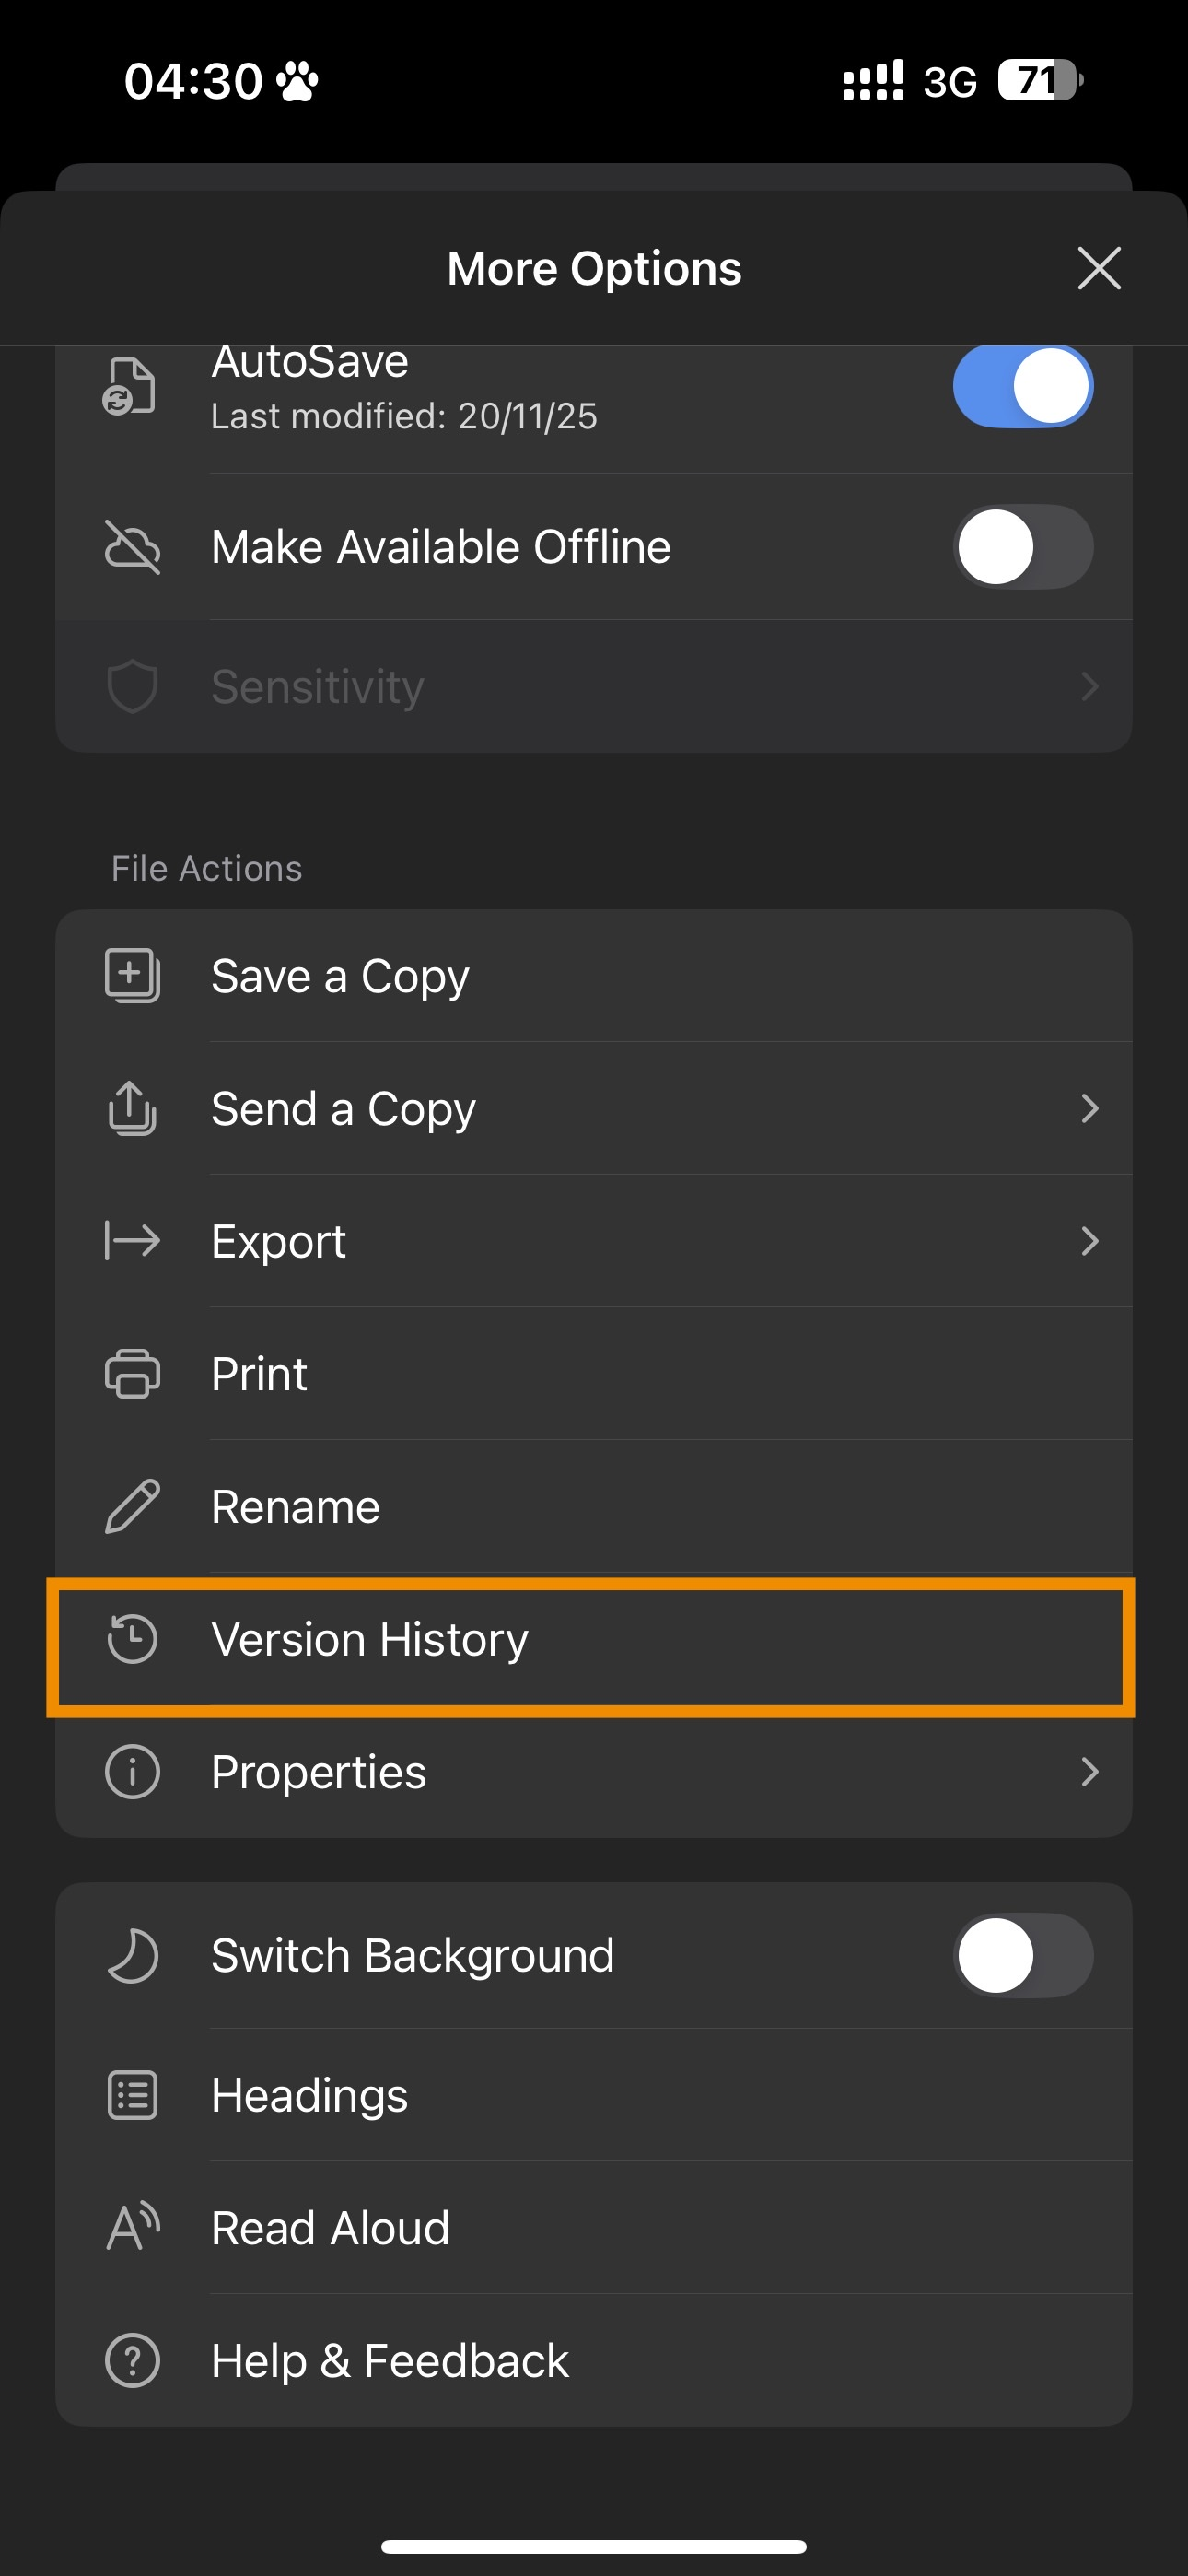
Task: Tap the Read Aloud icon
Action: pos(132,2227)
